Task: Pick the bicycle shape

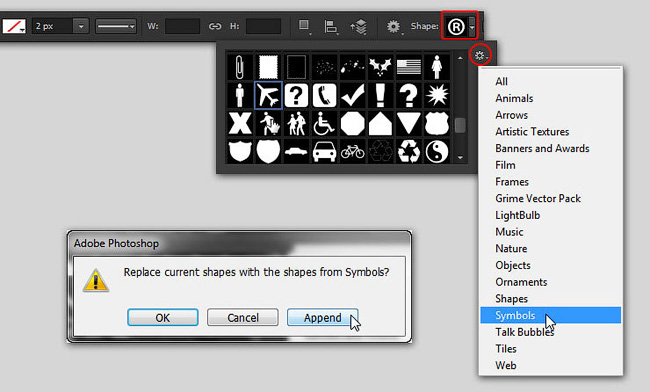Action: pos(352,151)
